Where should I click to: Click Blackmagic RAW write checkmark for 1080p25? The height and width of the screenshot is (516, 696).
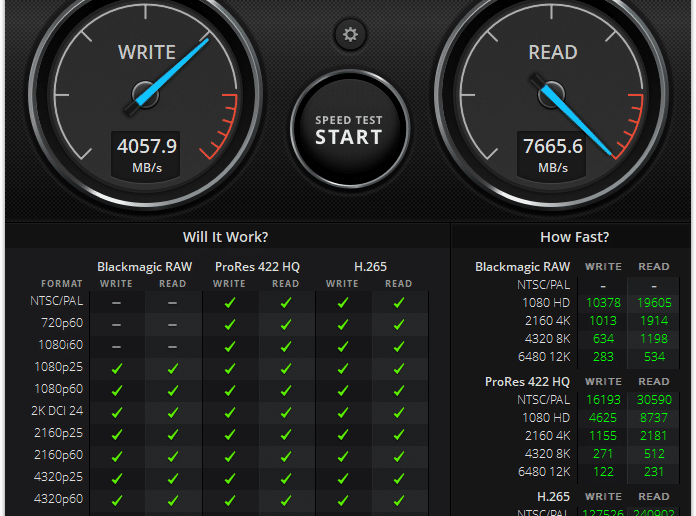click(117, 369)
